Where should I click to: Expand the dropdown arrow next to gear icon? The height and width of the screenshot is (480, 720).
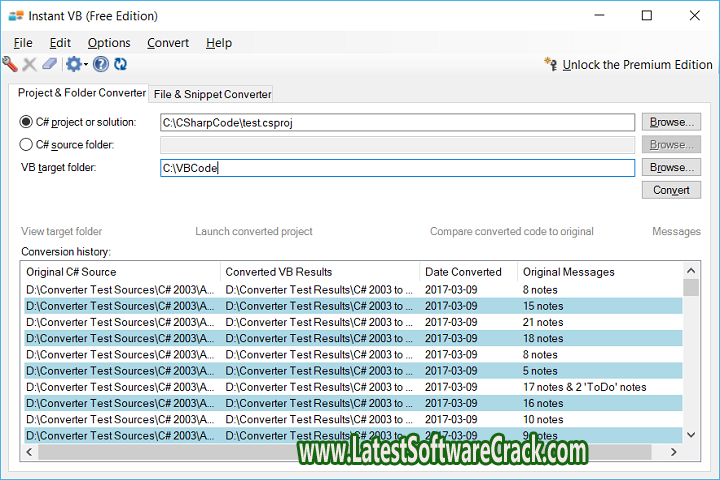[x=86, y=65]
